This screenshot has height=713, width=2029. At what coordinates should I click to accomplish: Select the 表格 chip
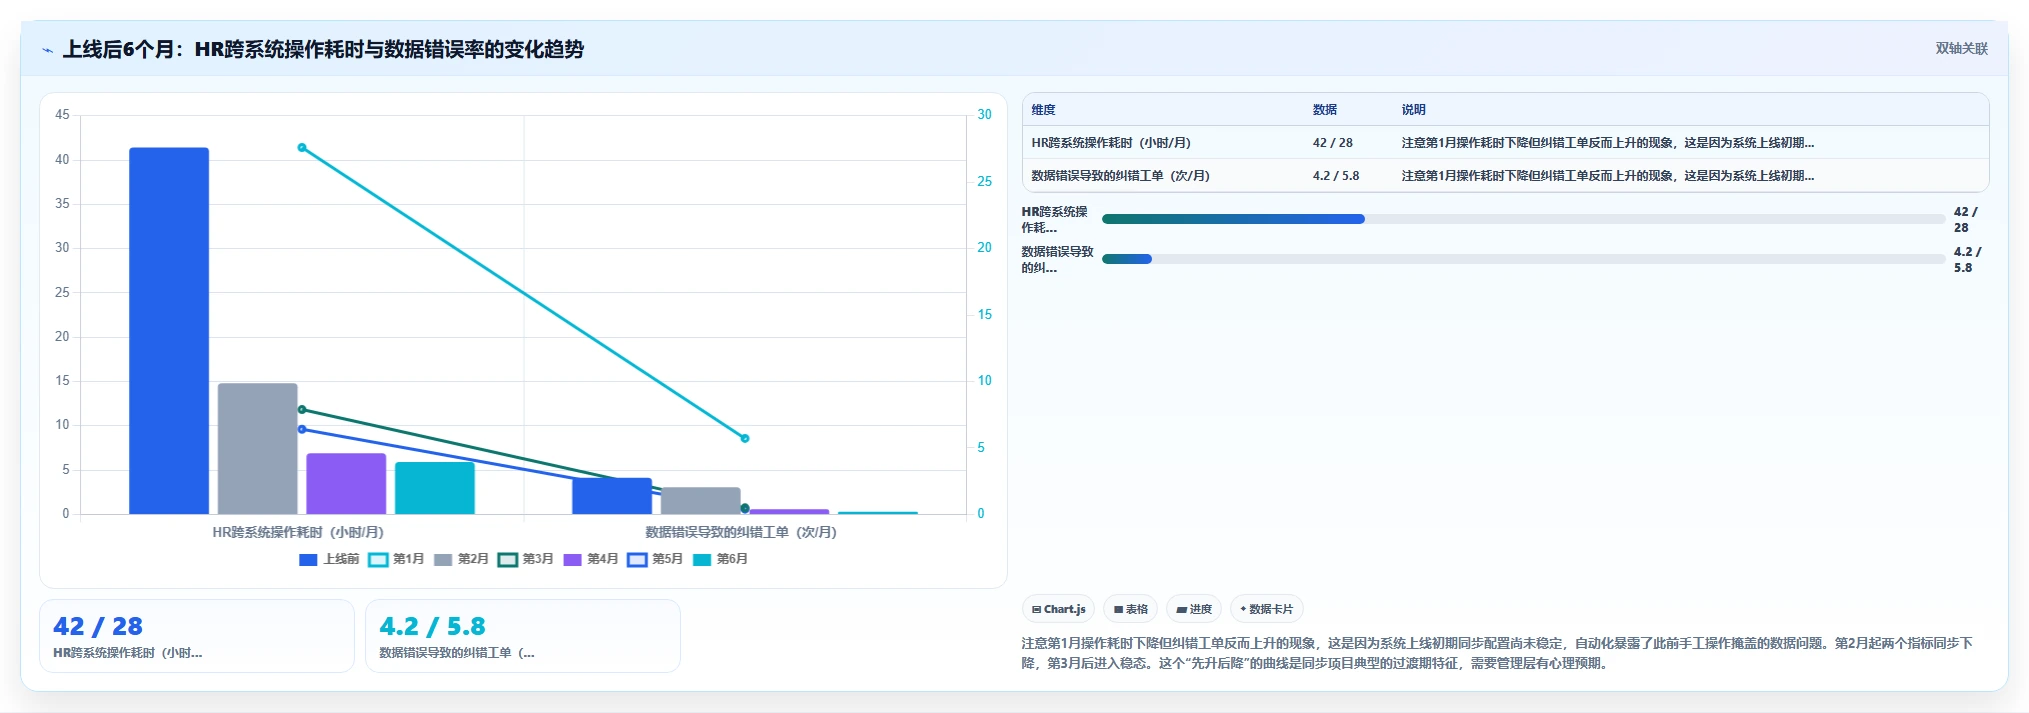pos(1131,609)
